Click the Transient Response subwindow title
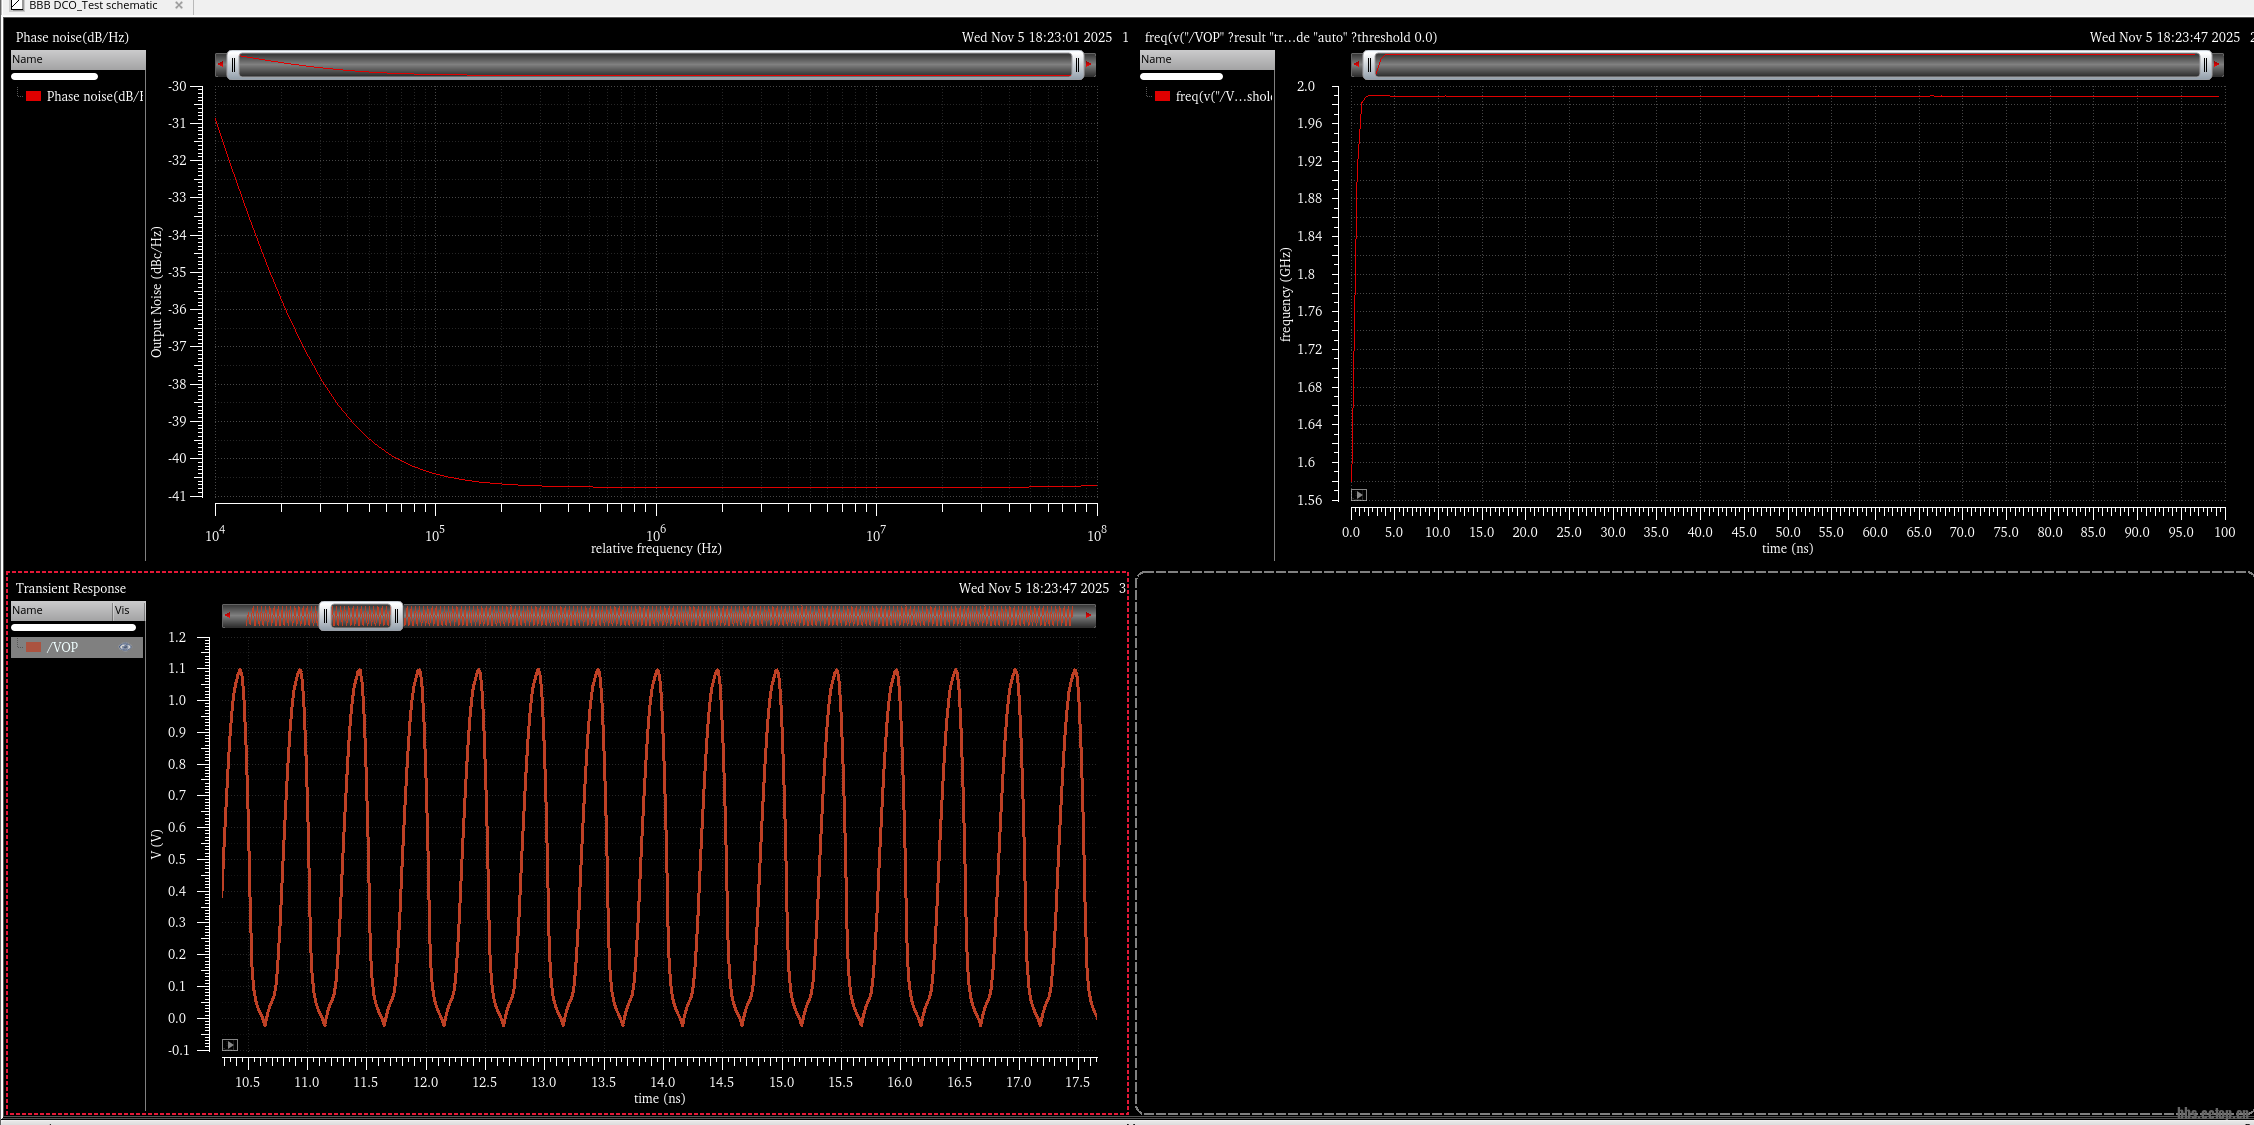The image size is (2254, 1125). [x=70, y=588]
